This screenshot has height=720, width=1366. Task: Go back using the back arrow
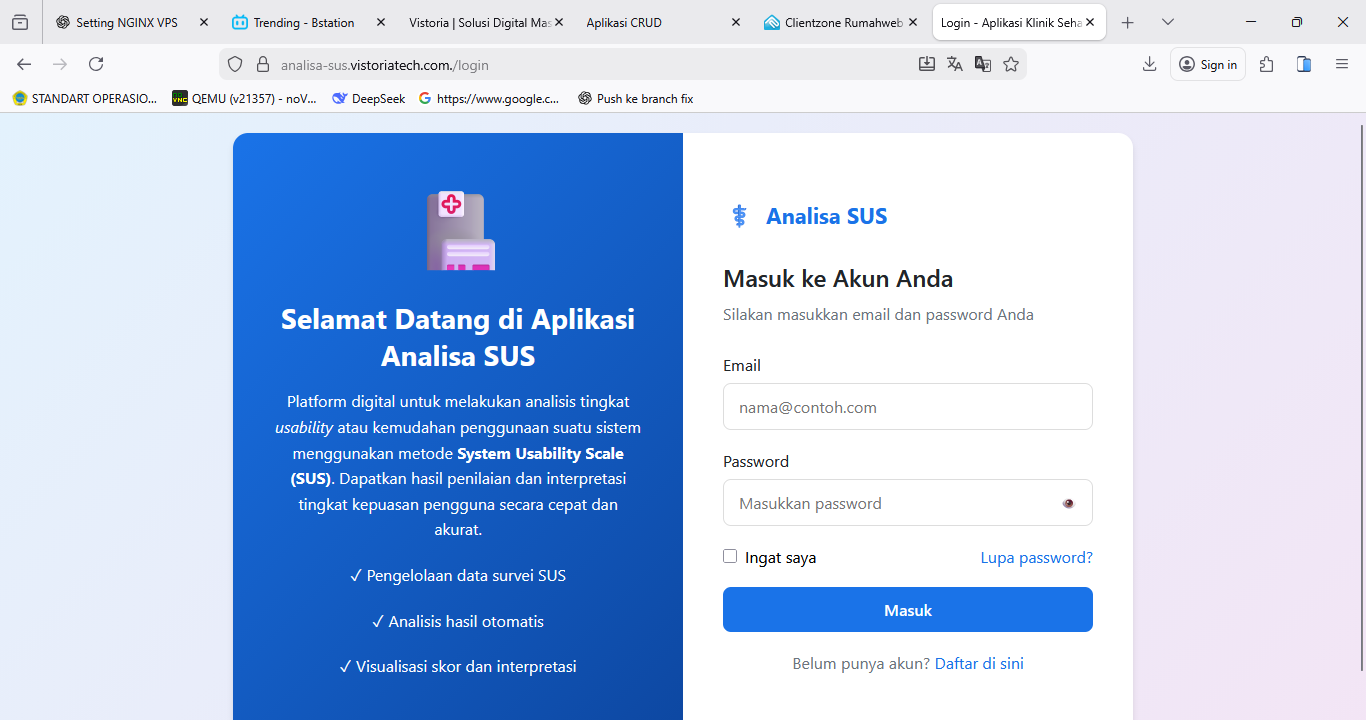(24, 63)
